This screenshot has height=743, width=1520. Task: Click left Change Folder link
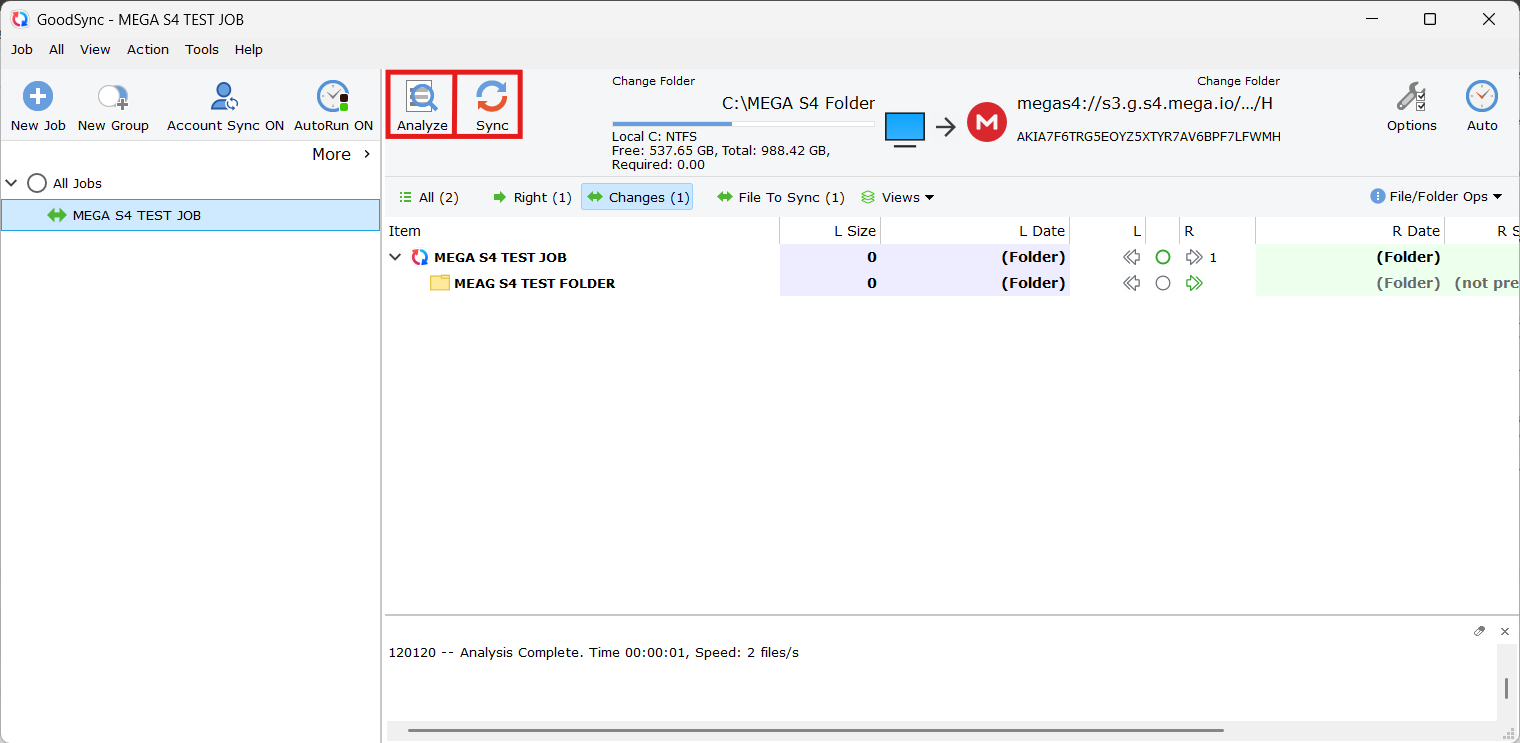coord(653,81)
